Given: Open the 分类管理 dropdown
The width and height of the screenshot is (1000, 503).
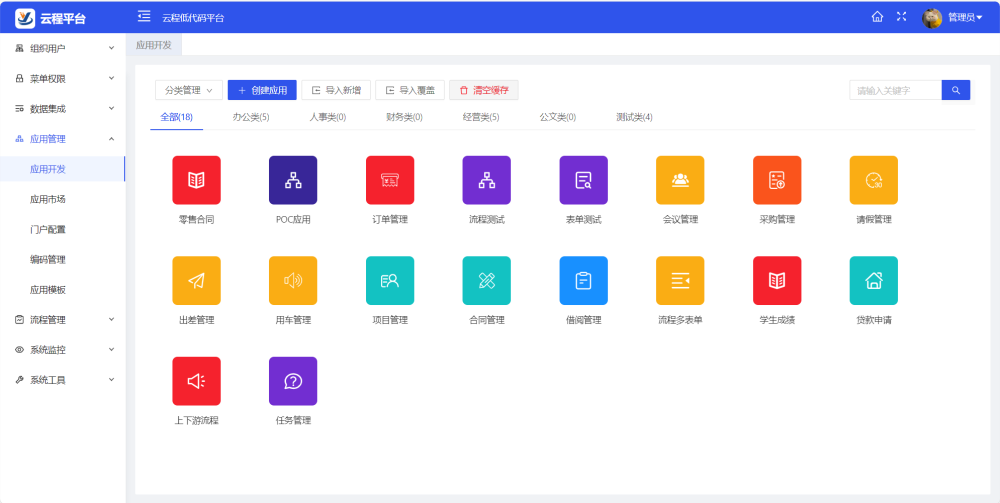Looking at the screenshot, I should (x=189, y=91).
